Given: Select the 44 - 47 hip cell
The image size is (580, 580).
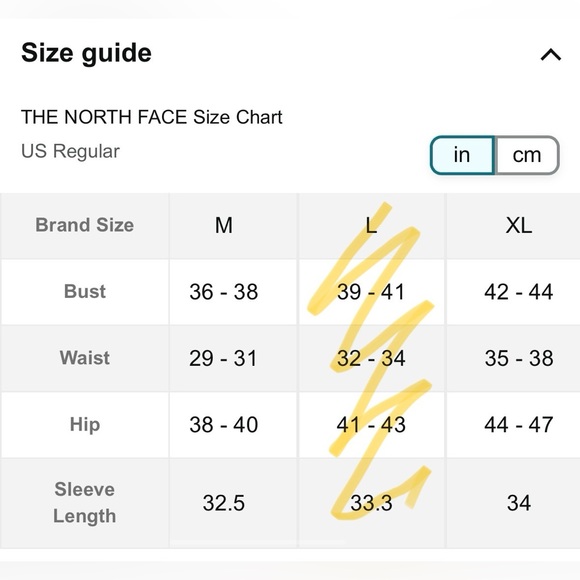Looking at the screenshot, I should (x=519, y=424).
